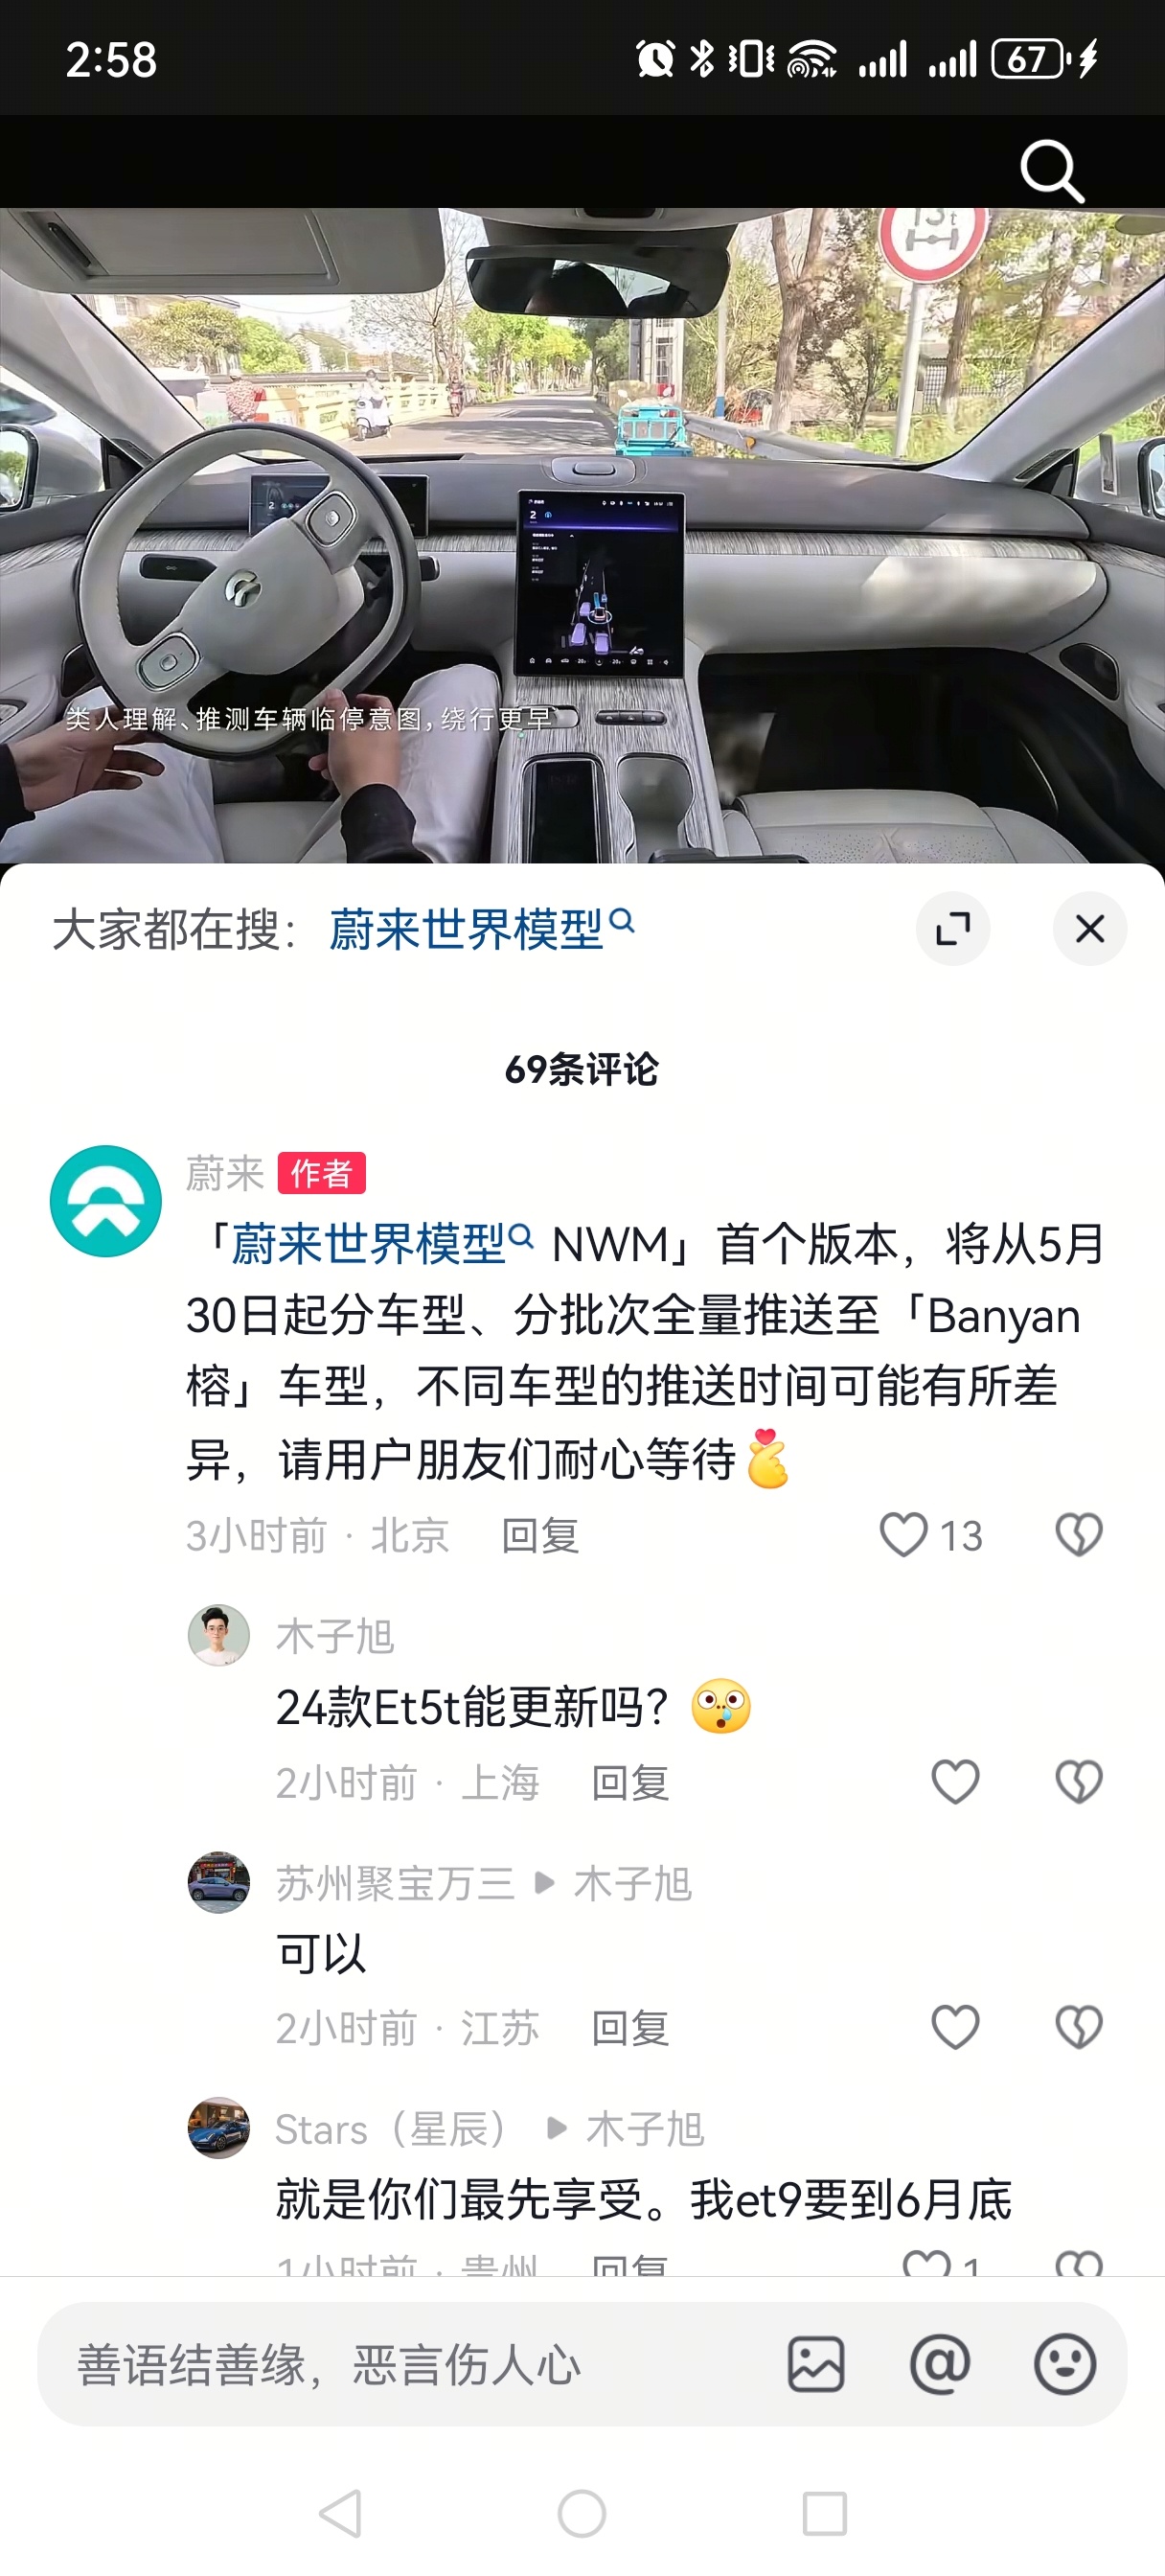Reply to 木子旭's comment
The width and height of the screenshot is (1165, 2576).
click(x=630, y=1782)
